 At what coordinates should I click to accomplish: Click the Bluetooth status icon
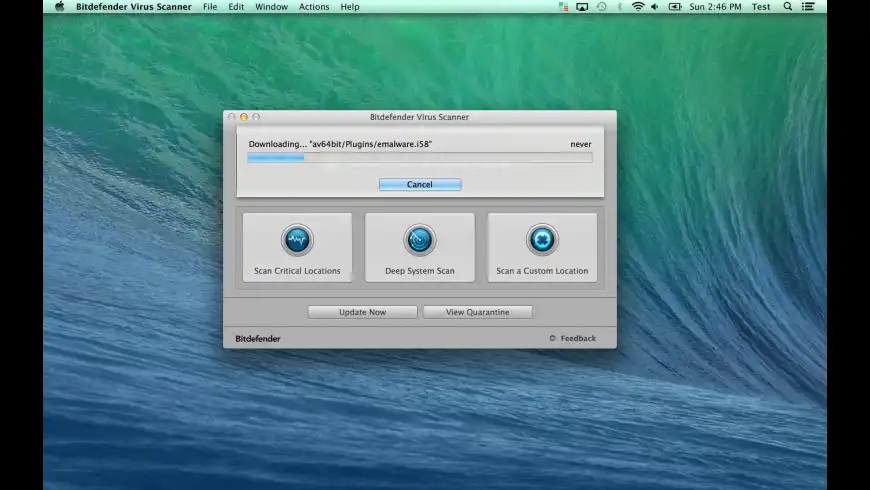pos(620,7)
